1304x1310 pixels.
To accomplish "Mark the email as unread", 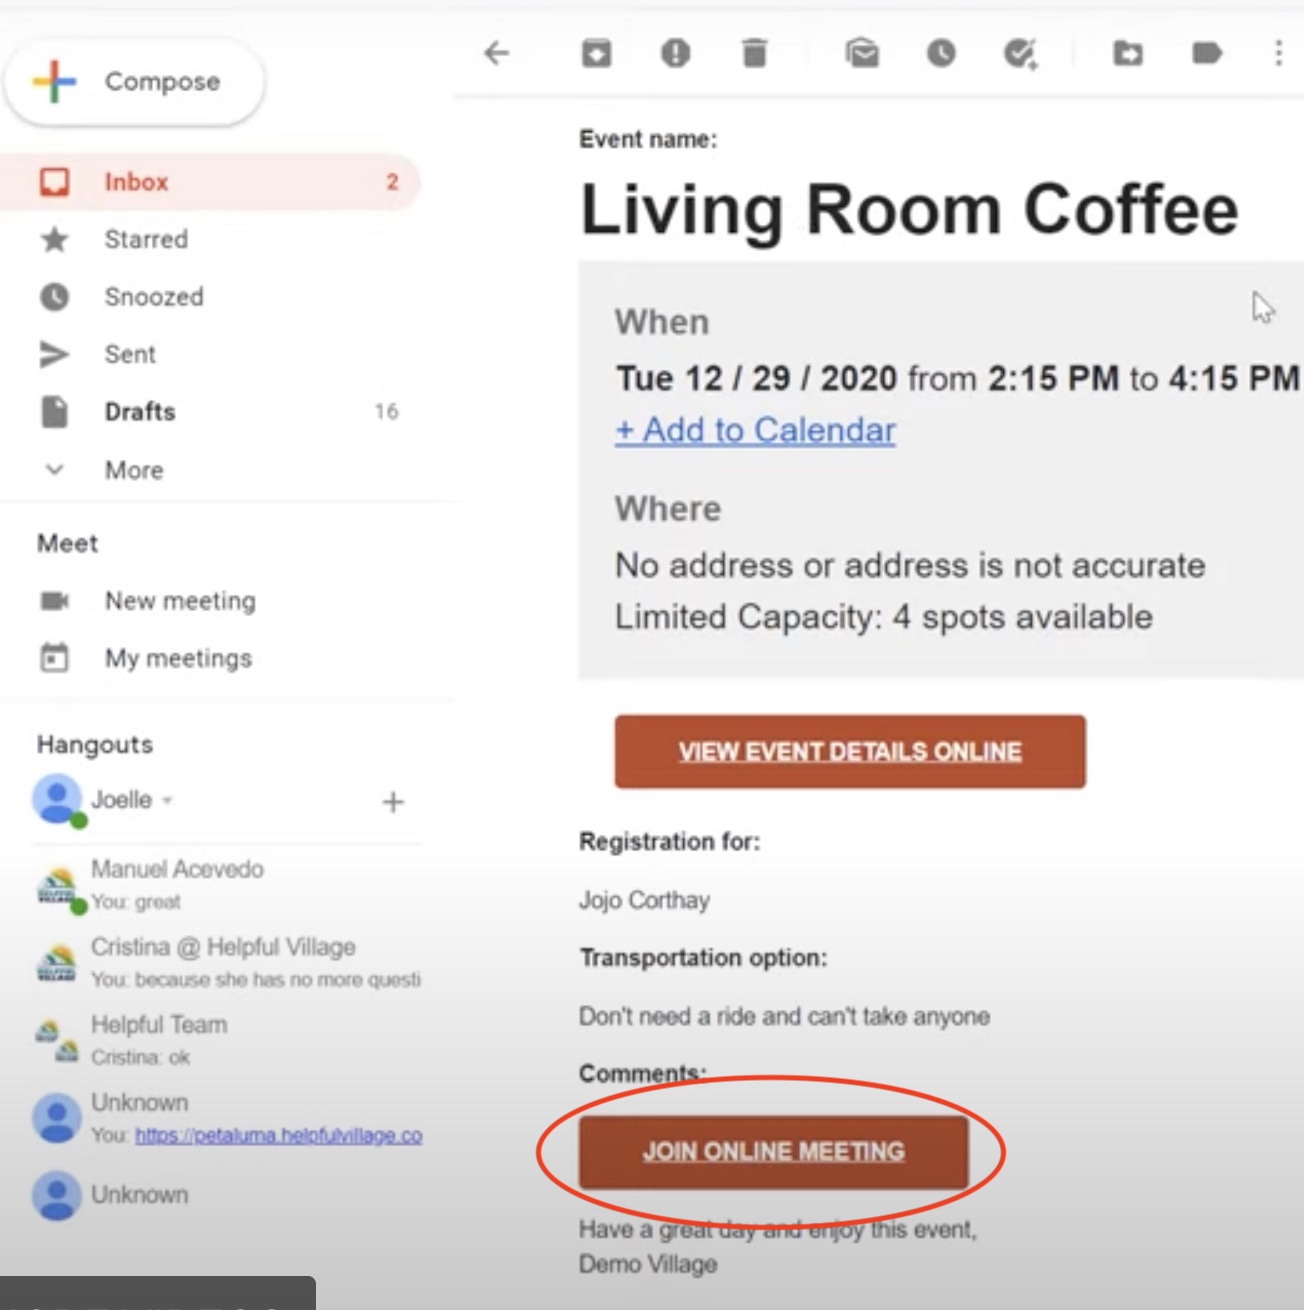I will (862, 54).
